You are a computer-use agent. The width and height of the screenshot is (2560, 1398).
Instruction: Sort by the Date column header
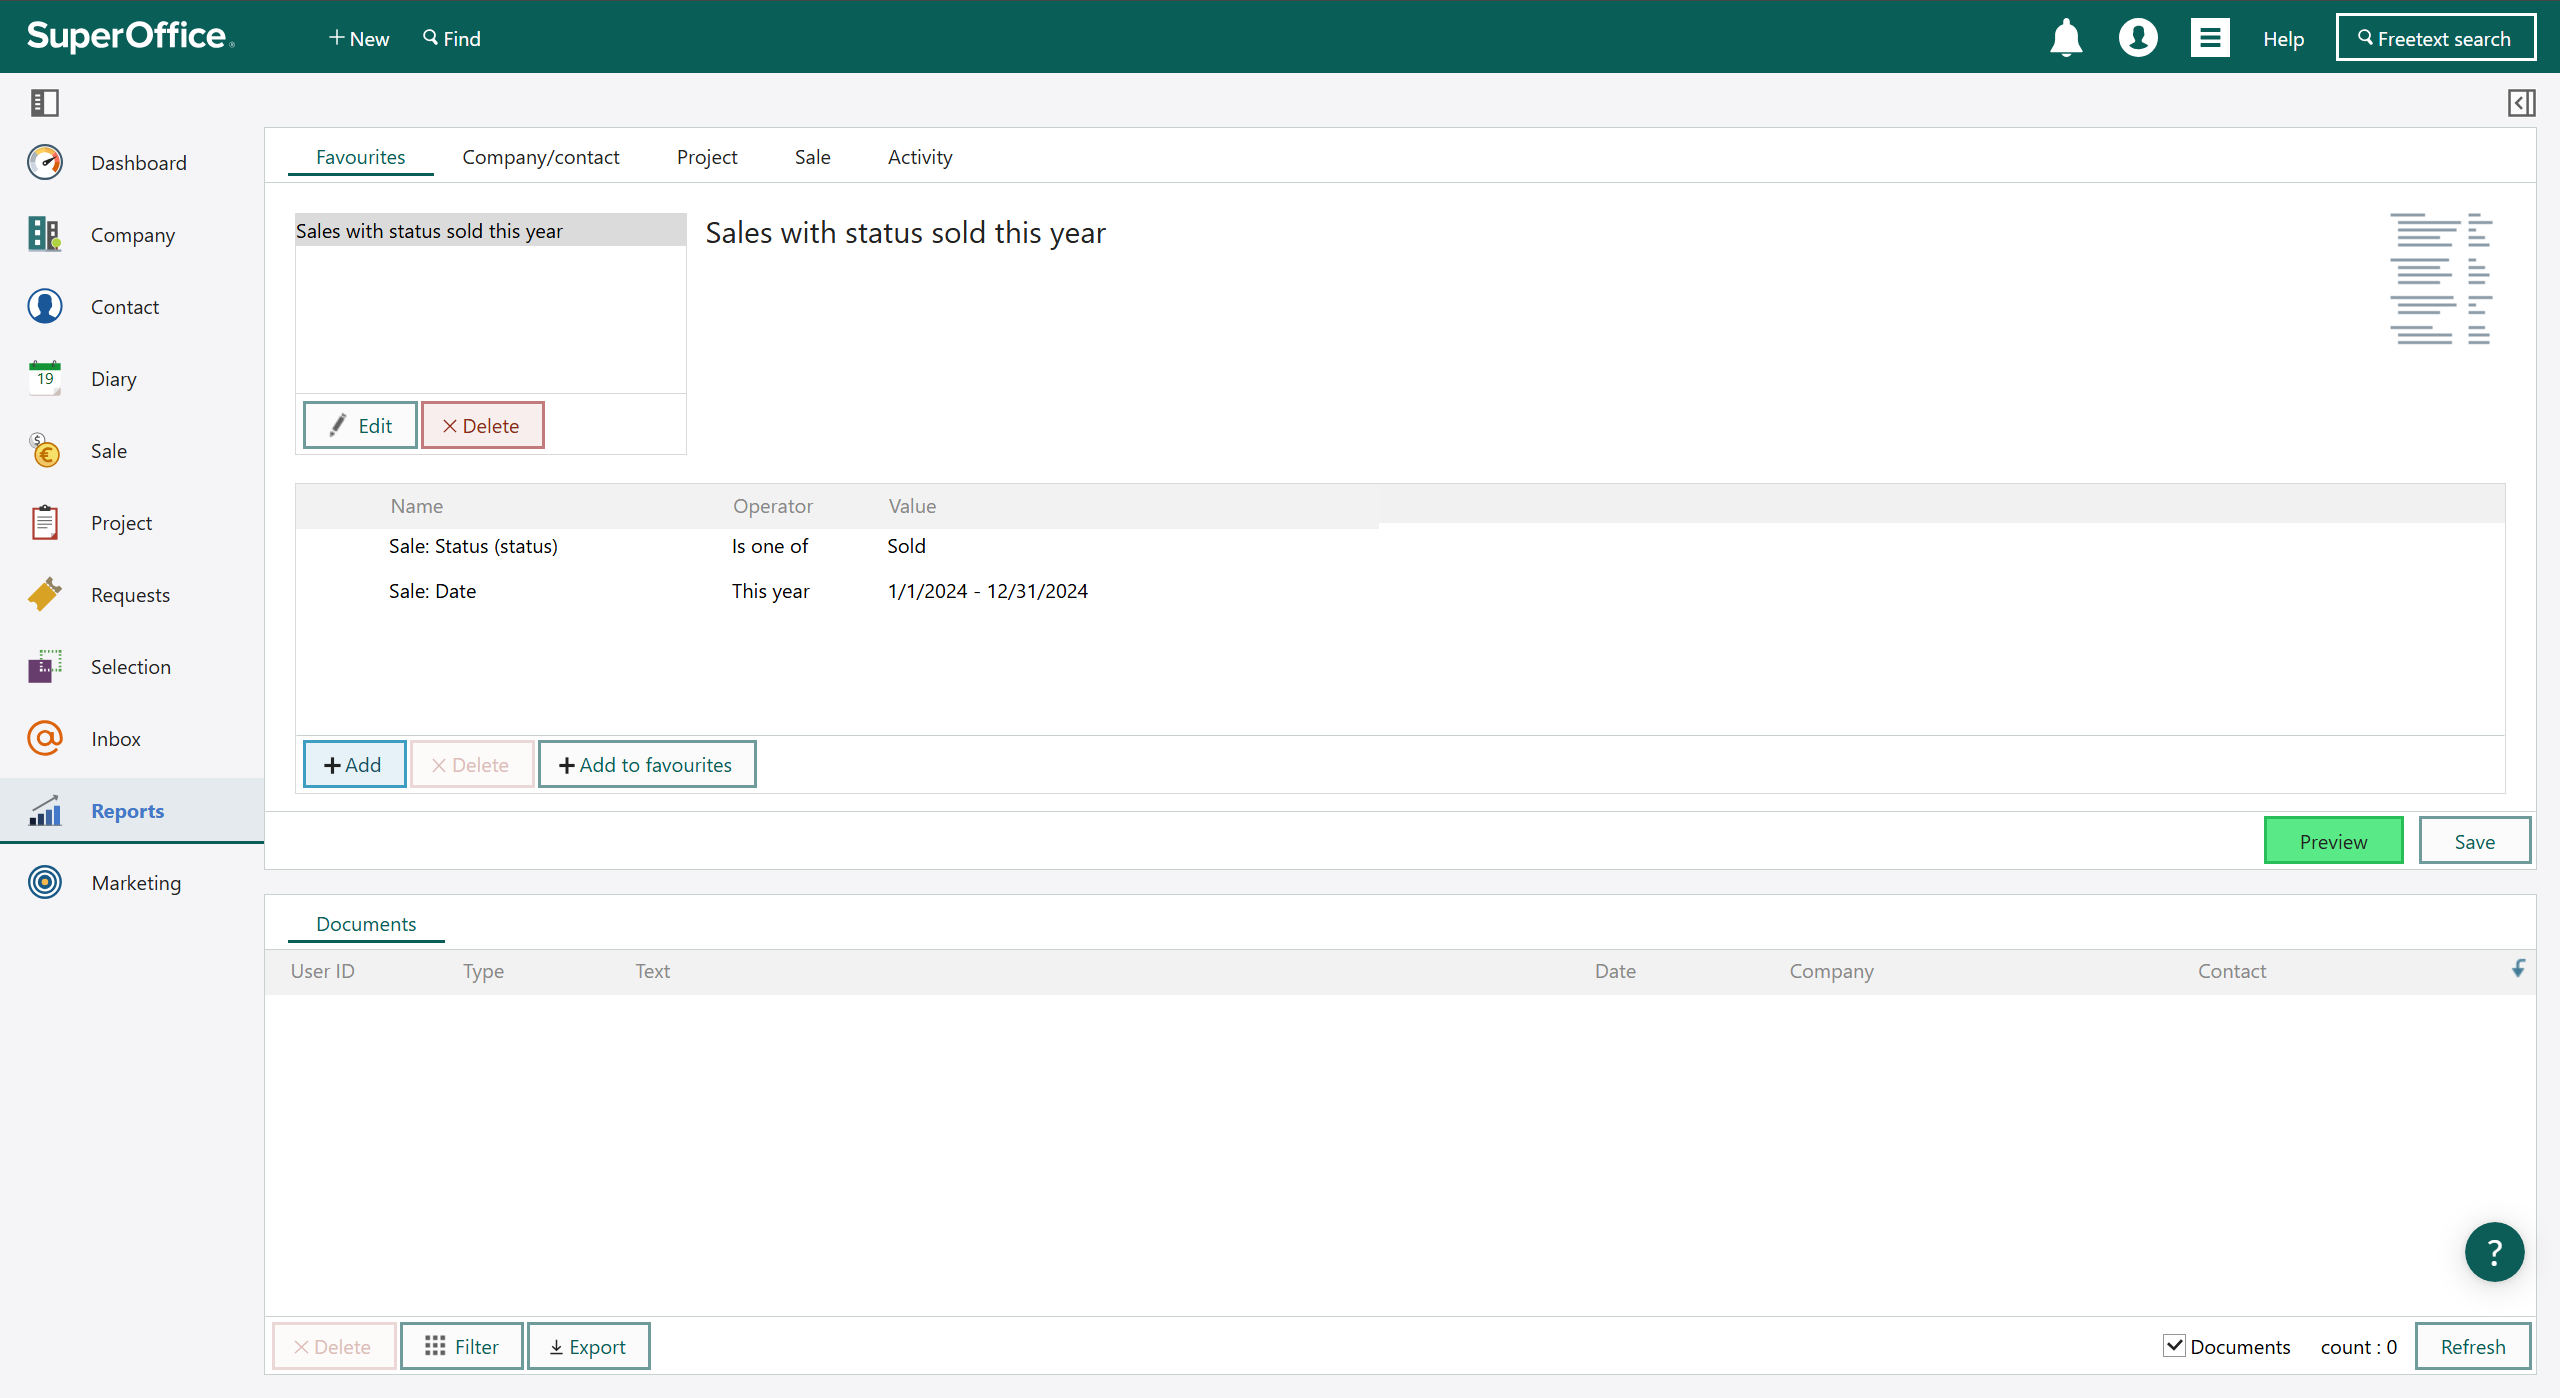click(x=1616, y=971)
